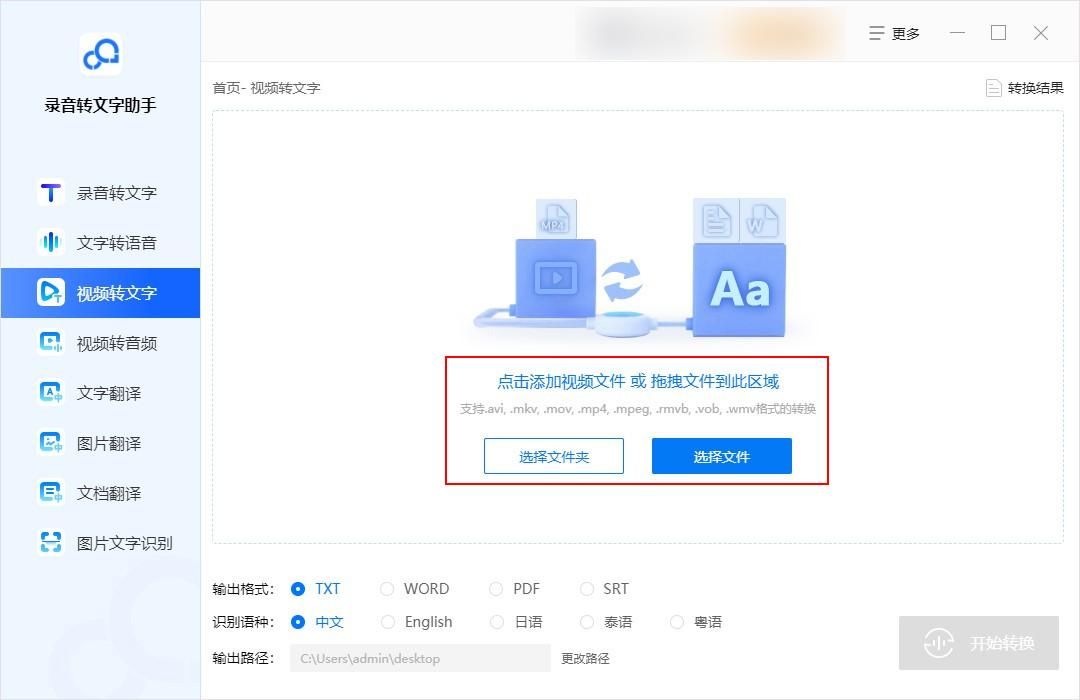Image resolution: width=1080 pixels, height=700 pixels.
Task: Select 日语 recognition language
Action: click(x=516, y=622)
